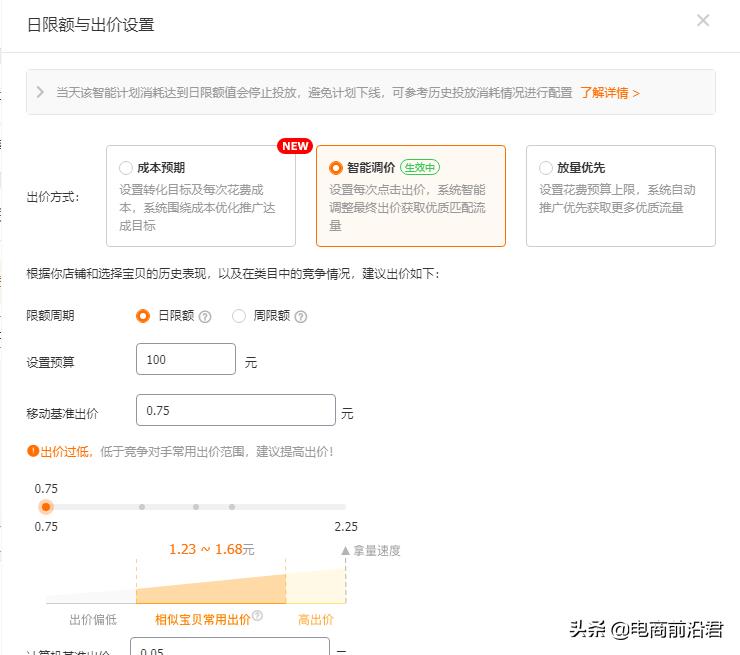Click the help icon beside 相似宝贝常用出价

pyautogui.click(x=257, y=615)
